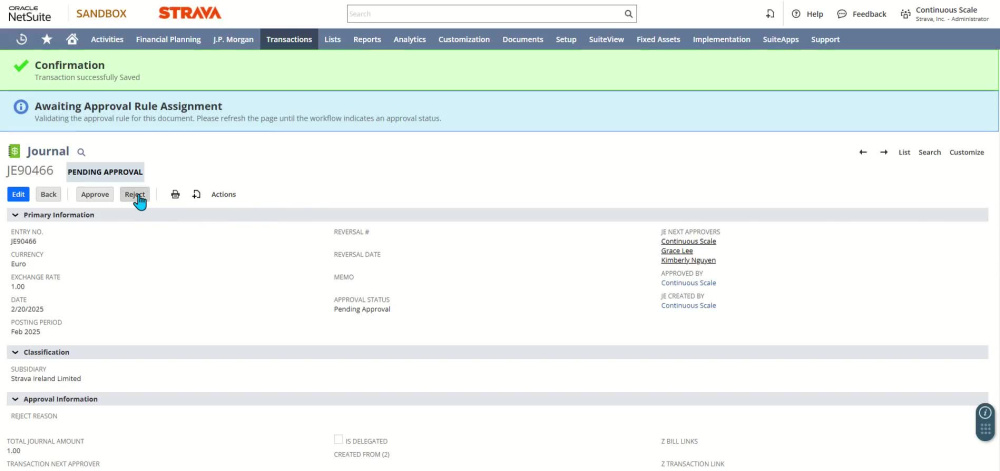Open the Customization menu
Viewport: 1000px width, 471px height.
click(x=464, y=39)
